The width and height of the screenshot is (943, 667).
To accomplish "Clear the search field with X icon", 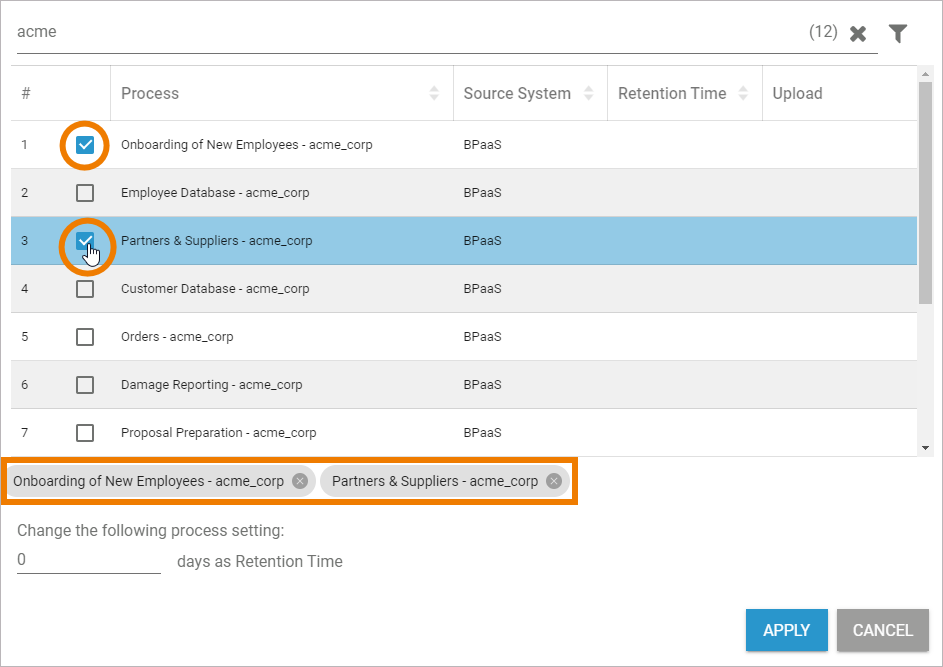I will 857,34.
